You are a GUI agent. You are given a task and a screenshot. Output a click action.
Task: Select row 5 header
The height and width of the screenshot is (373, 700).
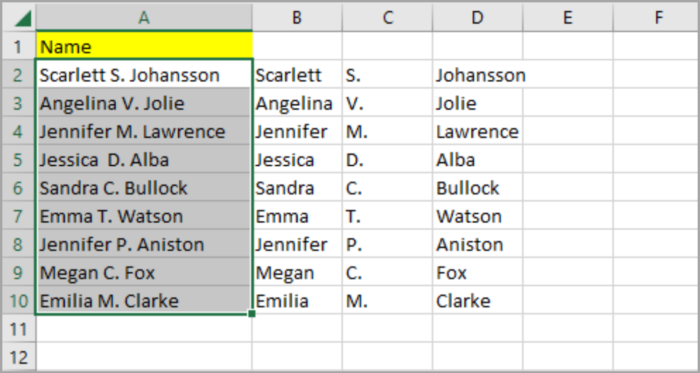tap(18, 160)
